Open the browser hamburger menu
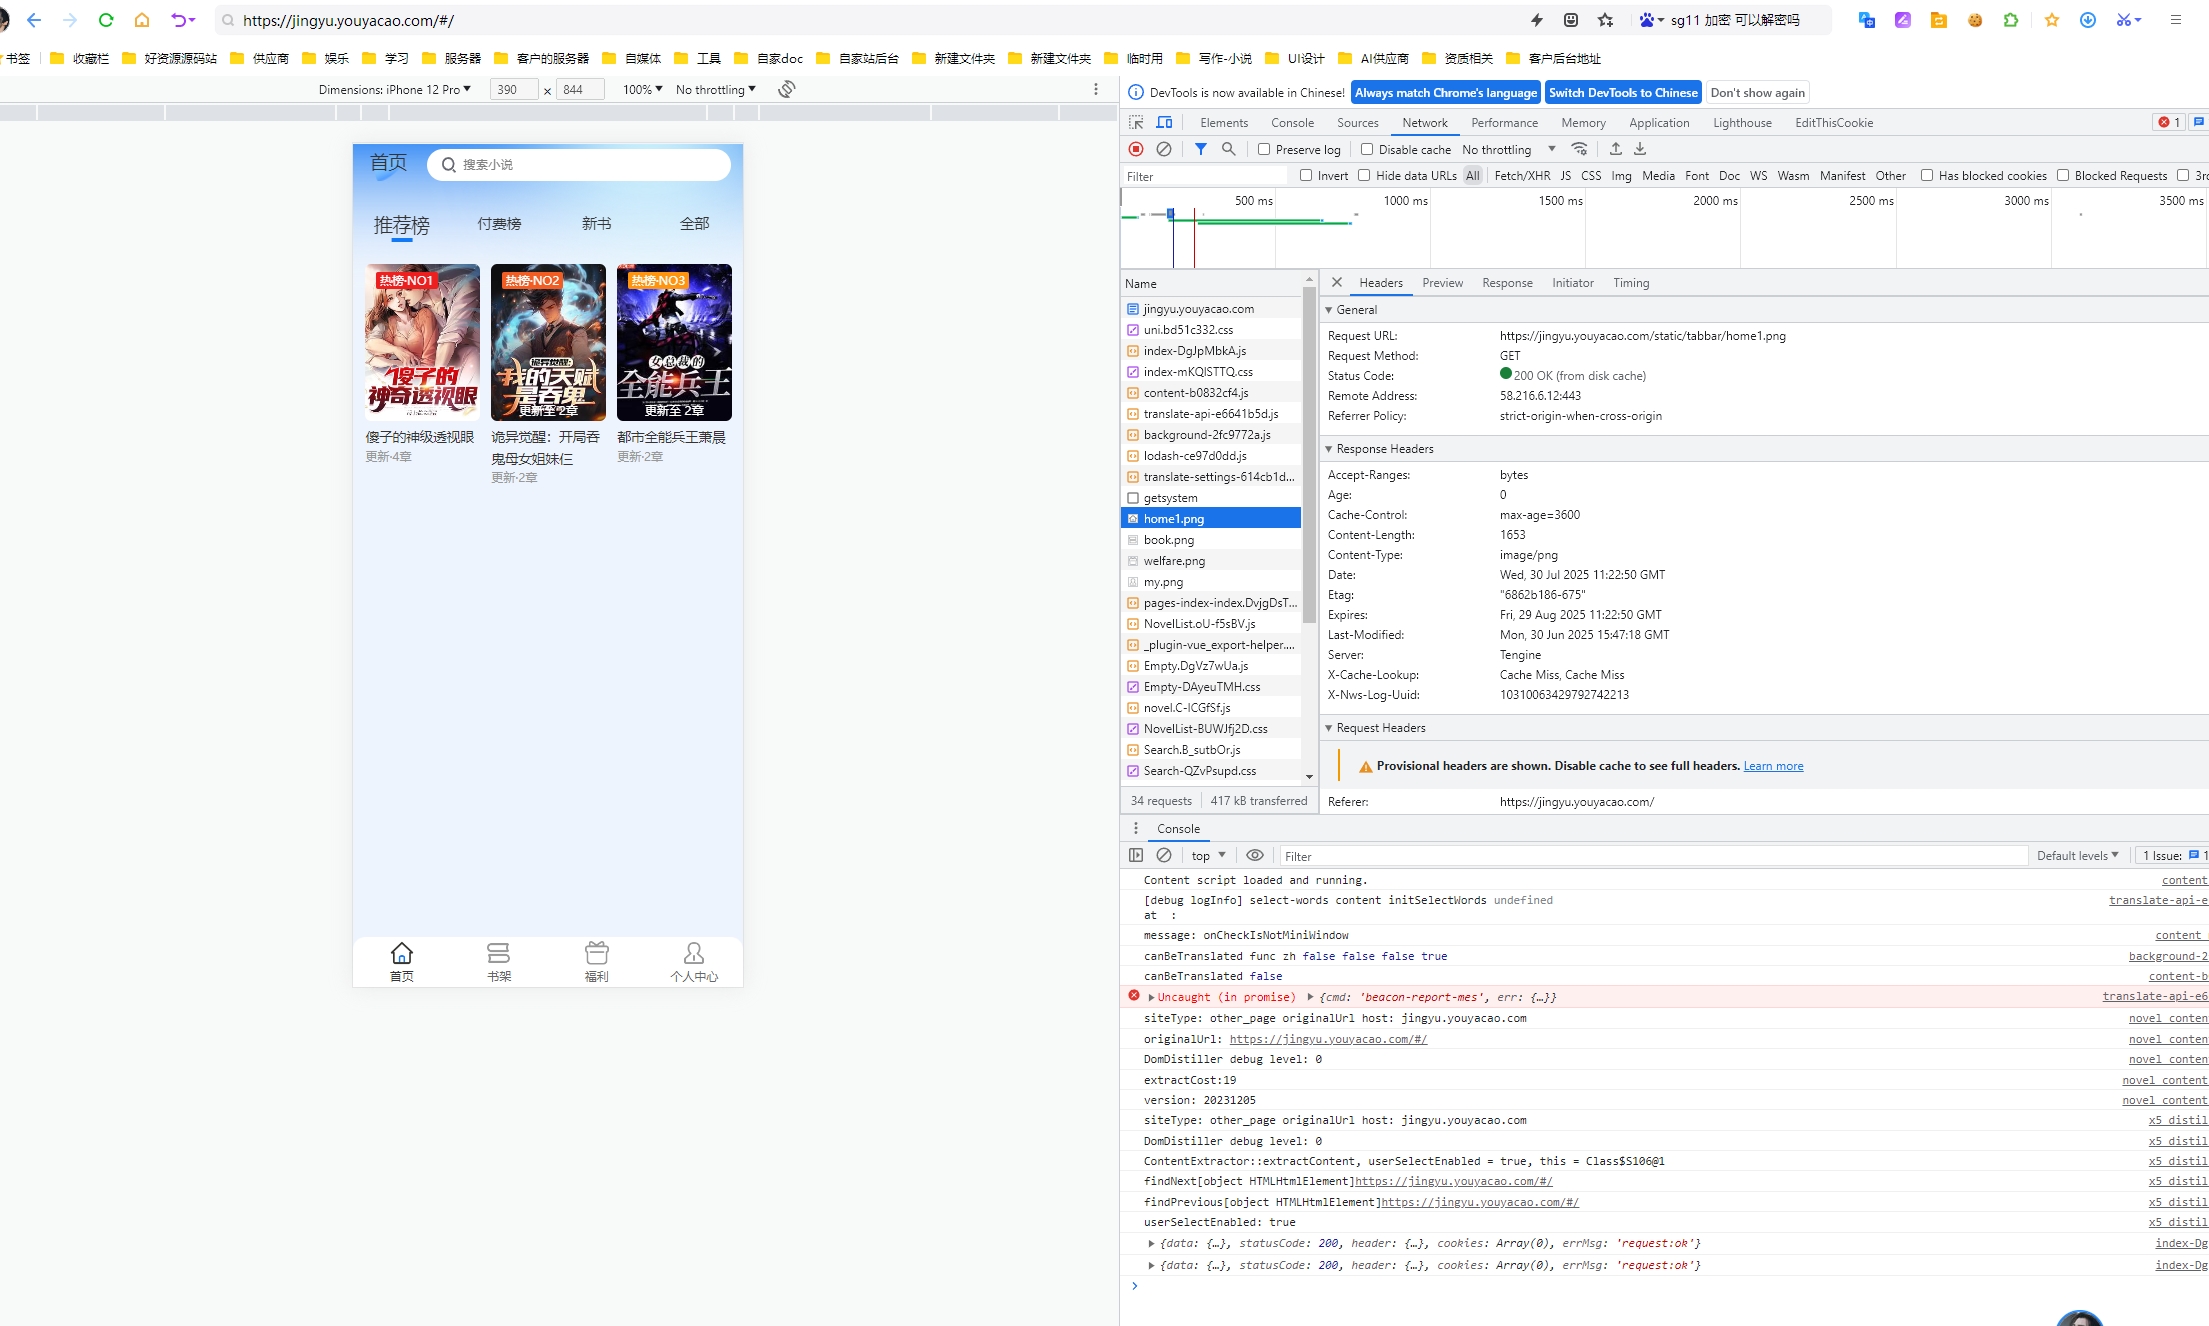The image size is (2209, 1326). click(2175, 20)
